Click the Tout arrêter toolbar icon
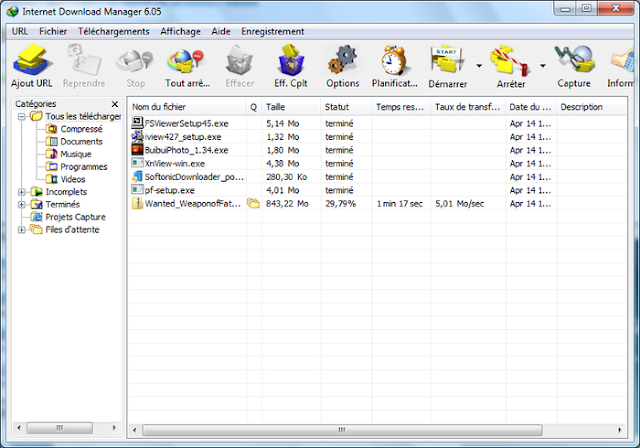Image resolution: width=640 pixels, height=448 pixels. 186,61
